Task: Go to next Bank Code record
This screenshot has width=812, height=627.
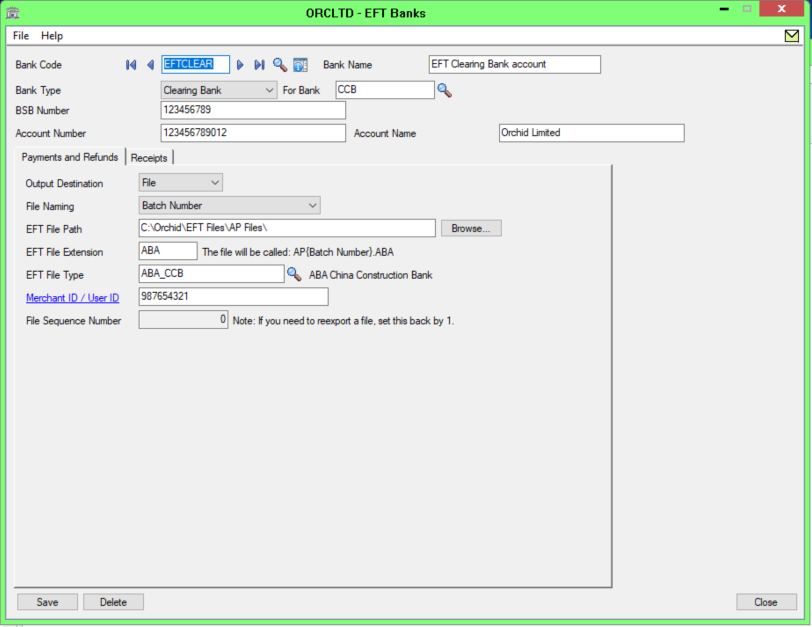Action: click(x=240, y=65)
